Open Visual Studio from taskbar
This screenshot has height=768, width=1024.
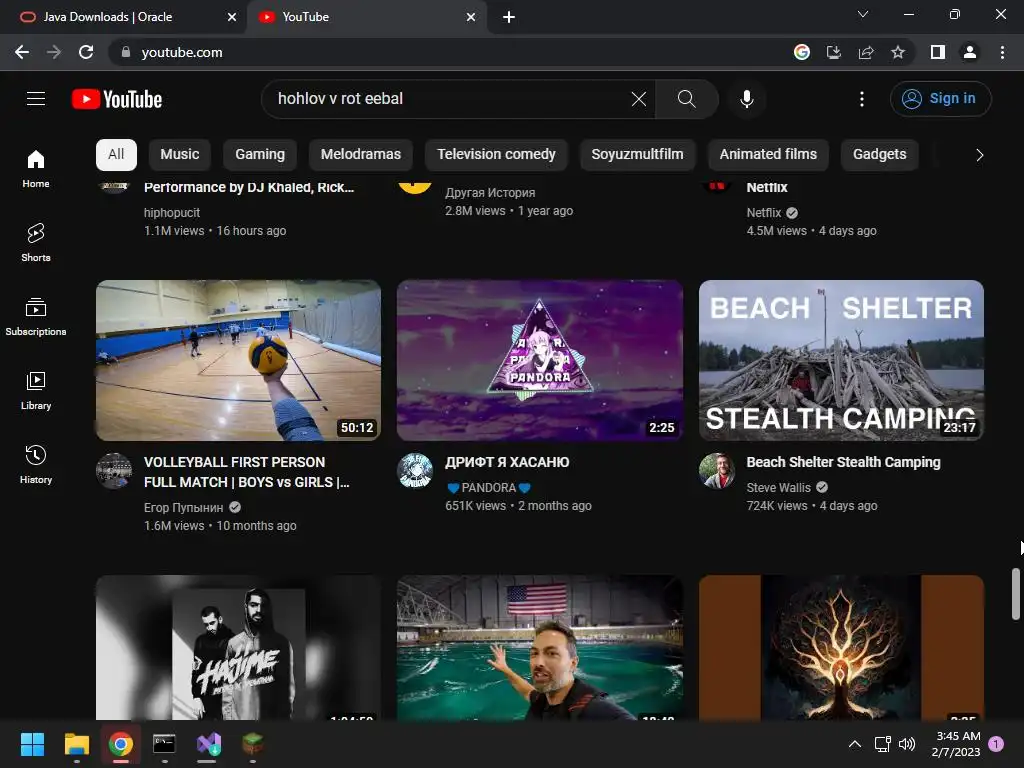pyautogui.click(x=209, y=744)
